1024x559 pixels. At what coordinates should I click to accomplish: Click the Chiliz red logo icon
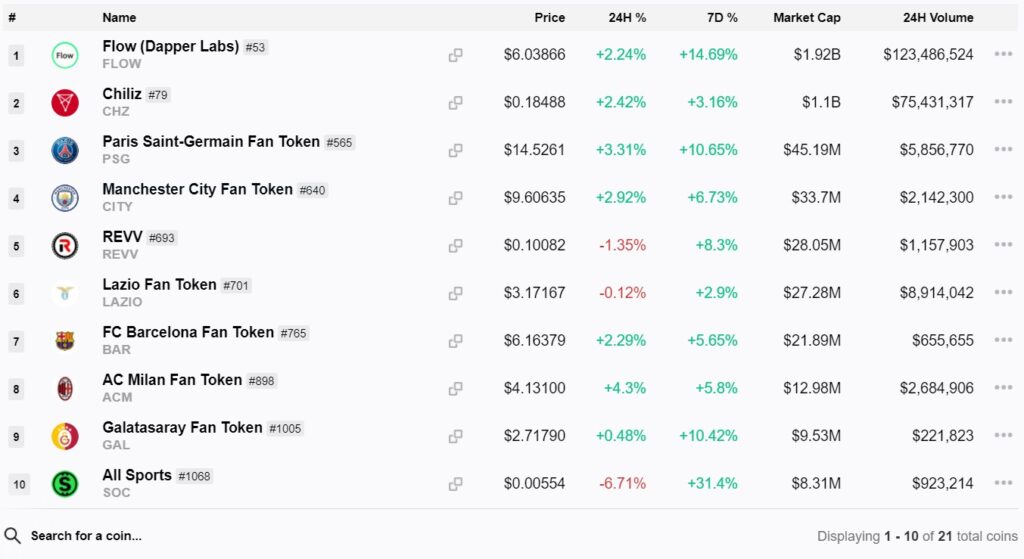pos(65,103)
